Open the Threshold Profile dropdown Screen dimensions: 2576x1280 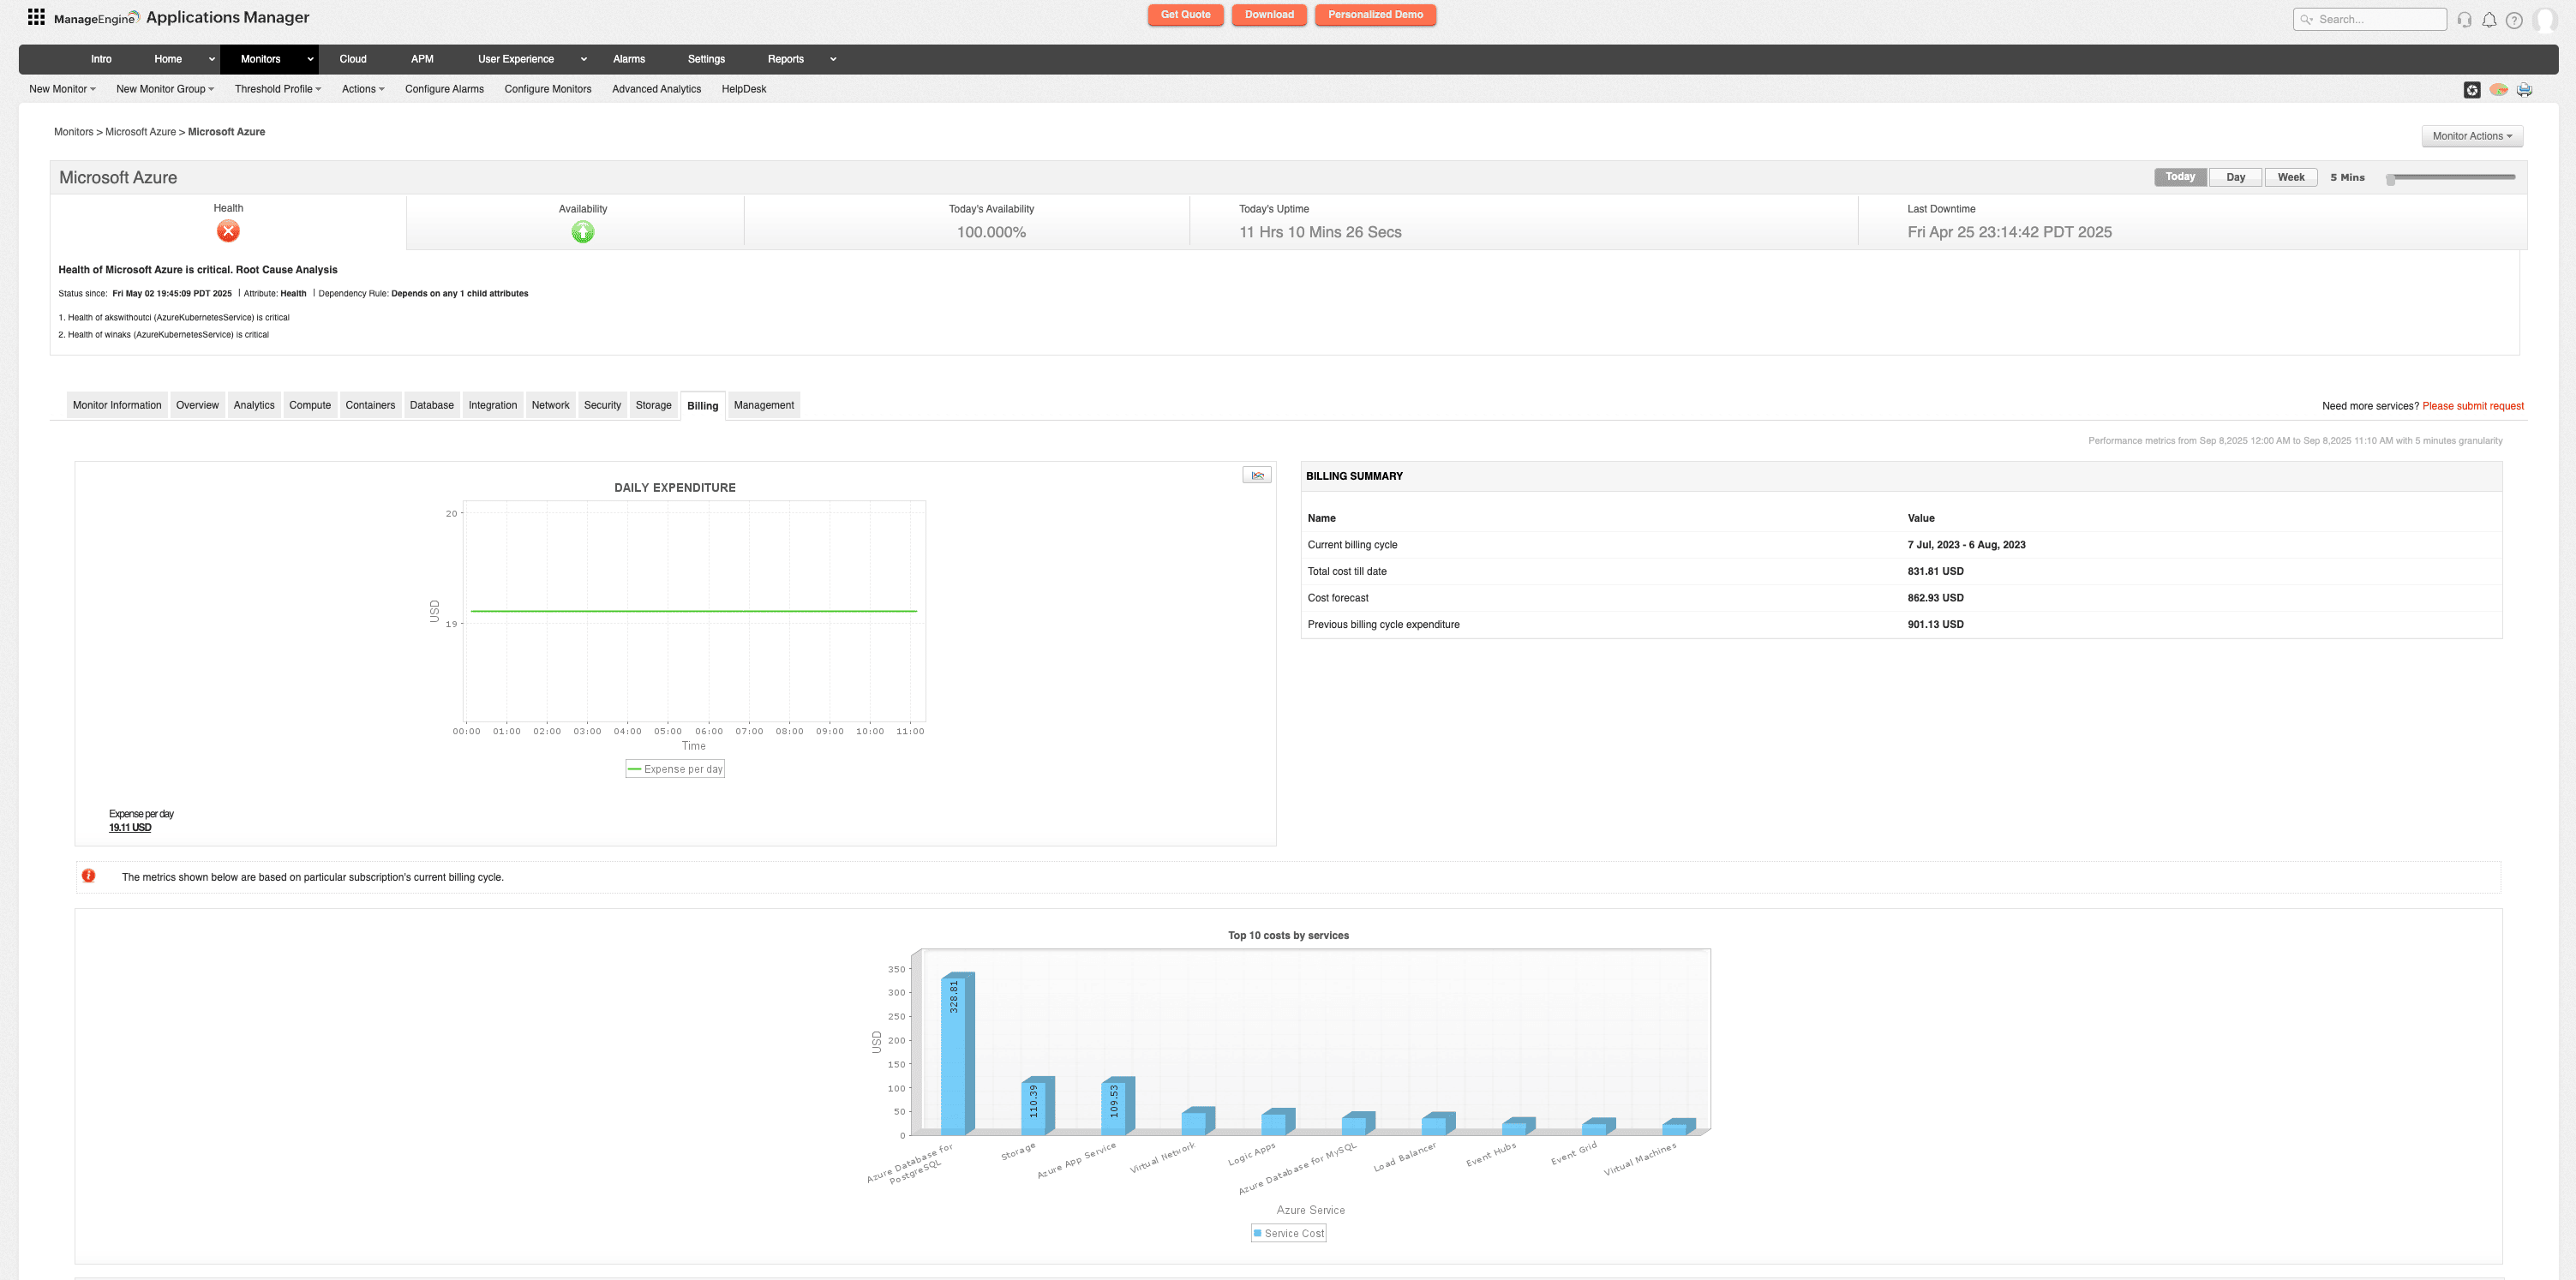click(x=278, y=89)
